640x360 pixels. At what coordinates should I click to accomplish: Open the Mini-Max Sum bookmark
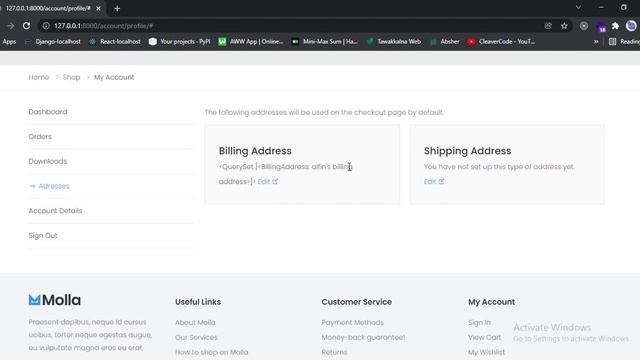pyautogui.click(x=324, y=42)
